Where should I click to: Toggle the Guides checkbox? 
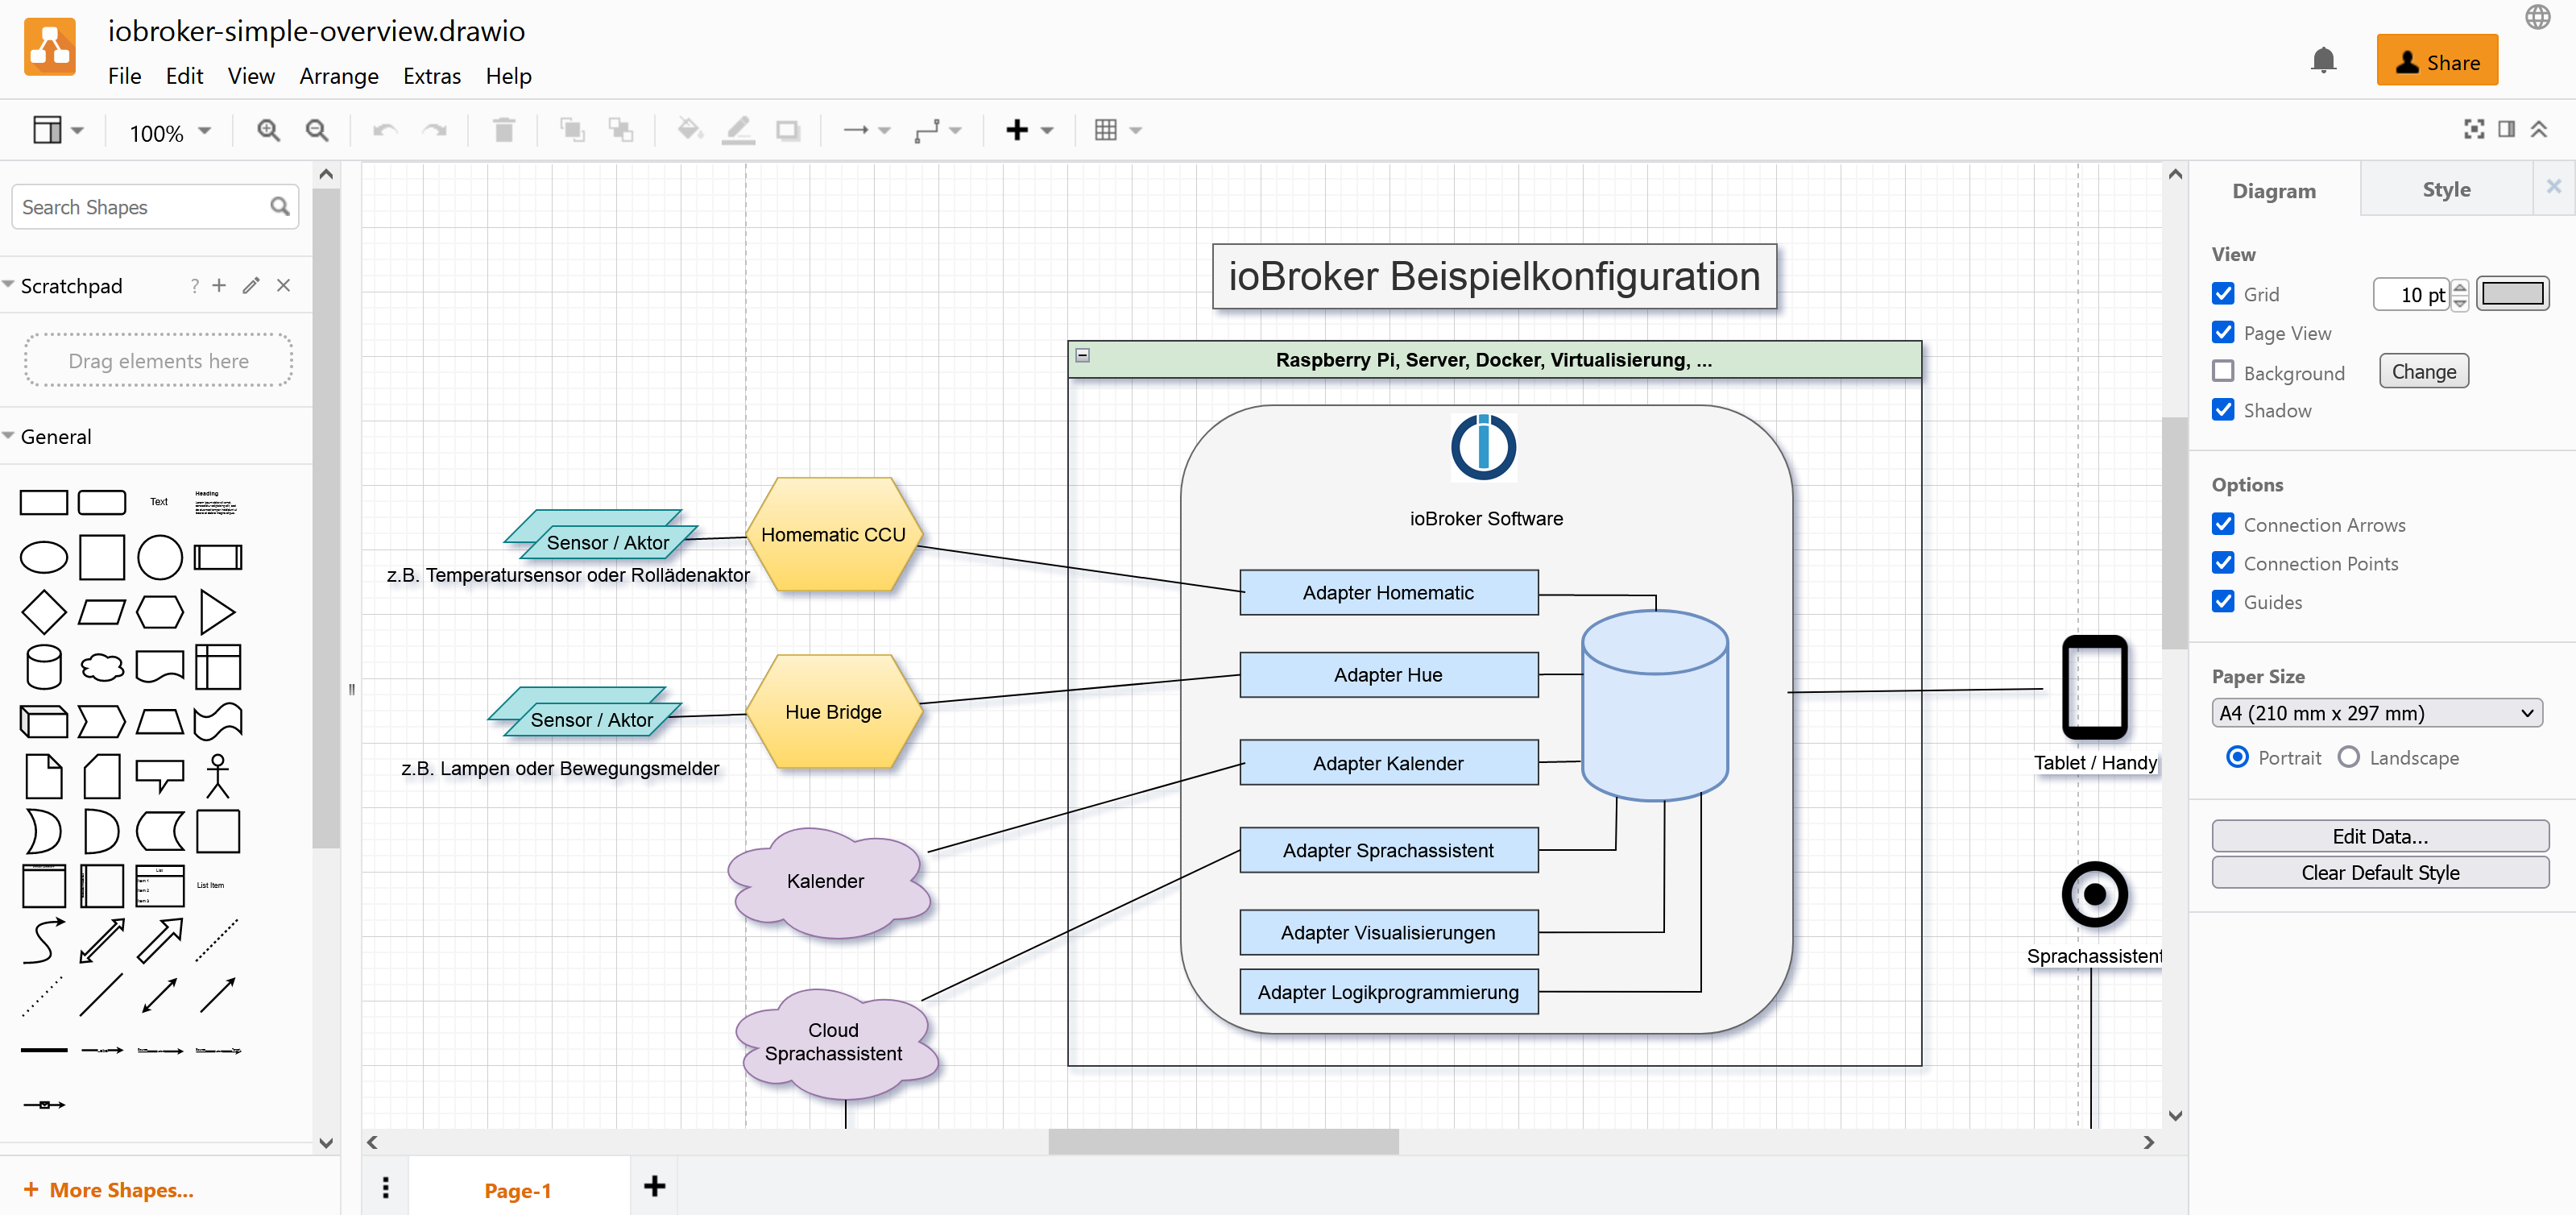[x=2223, y=601]
